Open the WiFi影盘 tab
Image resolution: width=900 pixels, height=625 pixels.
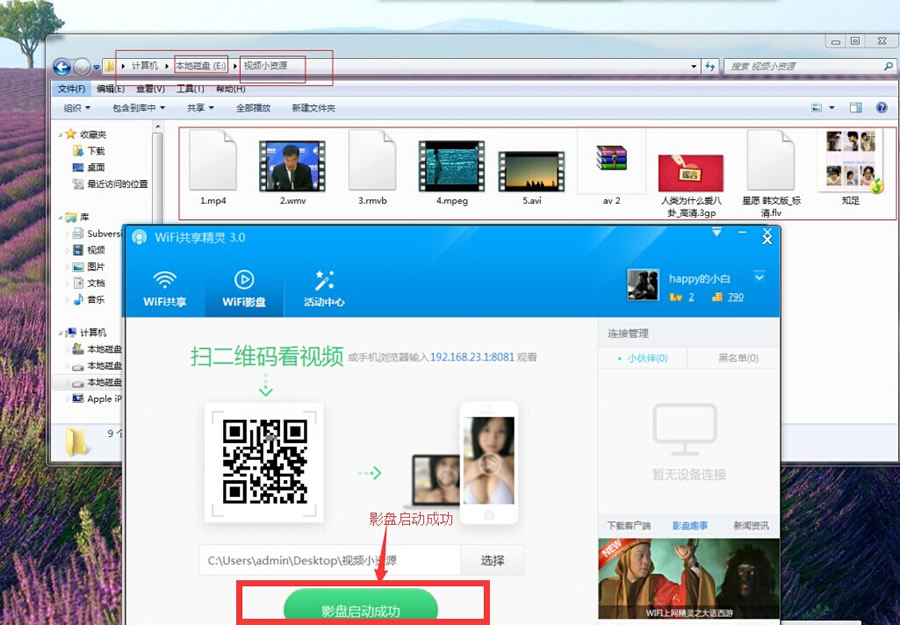pos(244,289)
